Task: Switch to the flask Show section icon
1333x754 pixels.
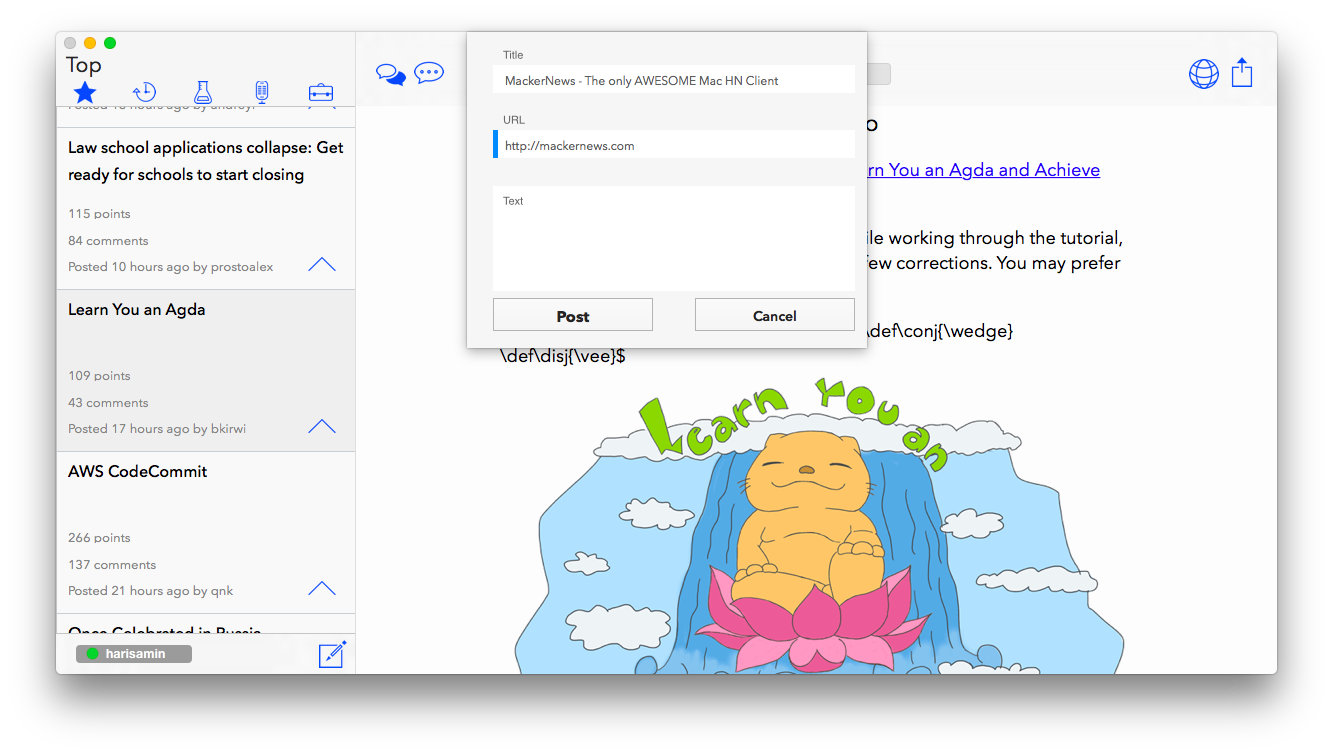Action: (203, 93)
